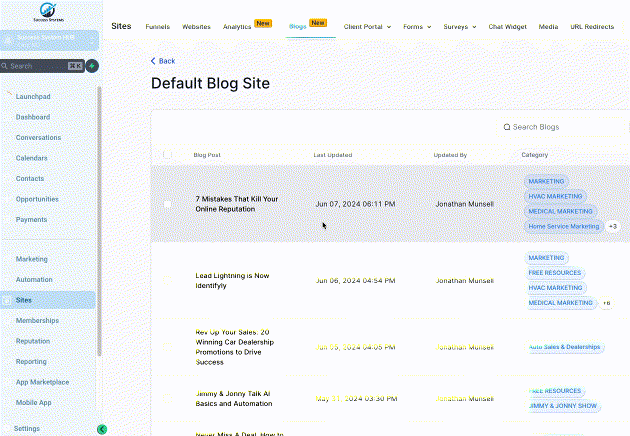Open 'Jimmy & Jonny Talk AI' blog post

(x=233, y=399)
